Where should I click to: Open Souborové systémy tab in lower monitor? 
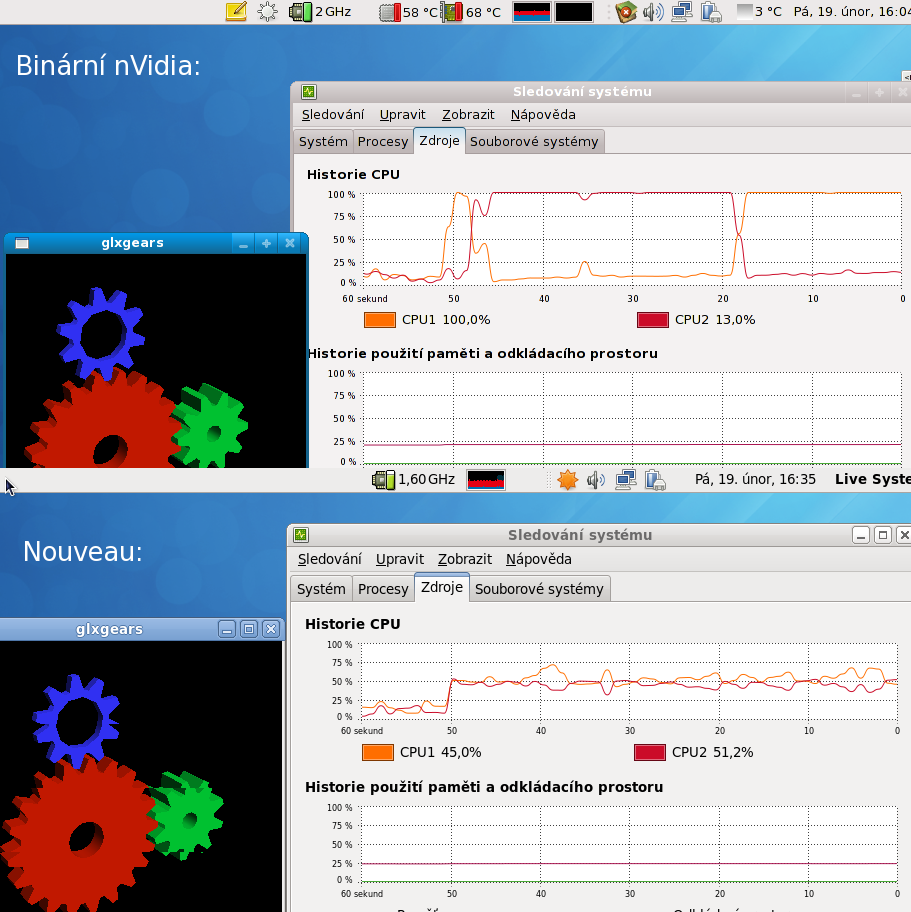pyautogui.click(x=539, y=589)
